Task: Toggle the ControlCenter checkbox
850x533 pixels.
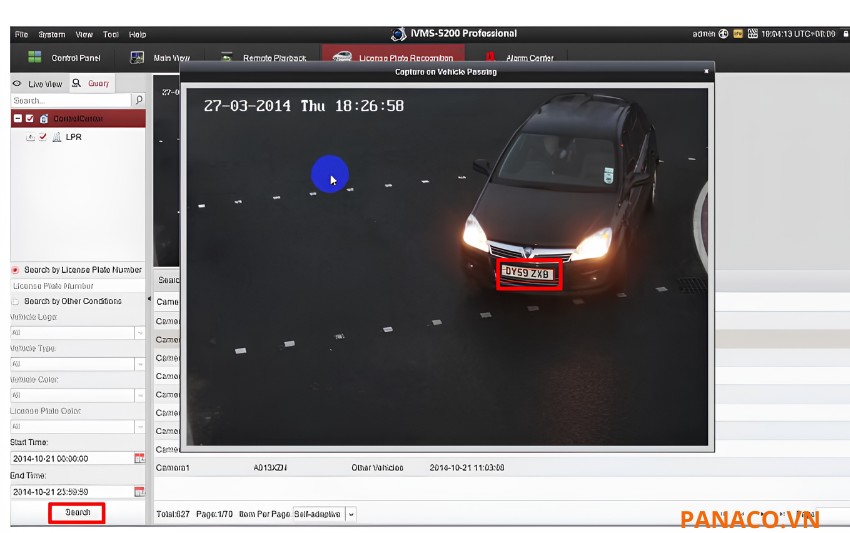Action: click(x=30, y=118)
